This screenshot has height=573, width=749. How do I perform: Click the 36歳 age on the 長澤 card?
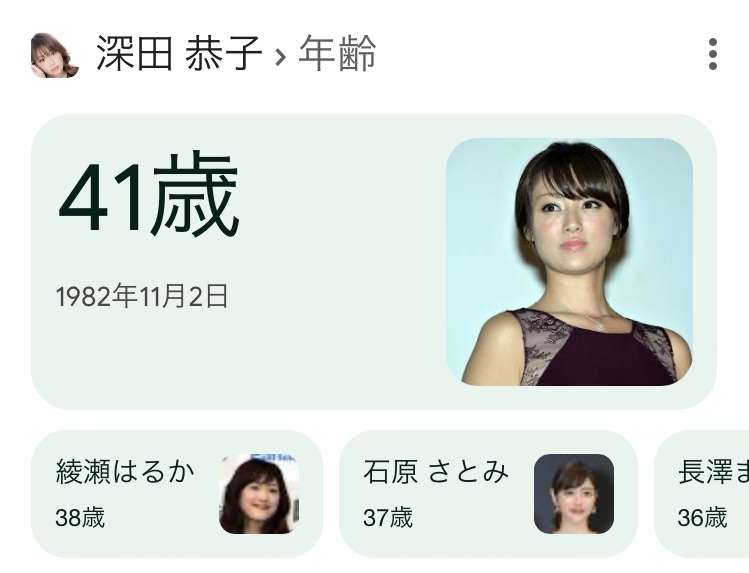702,518
